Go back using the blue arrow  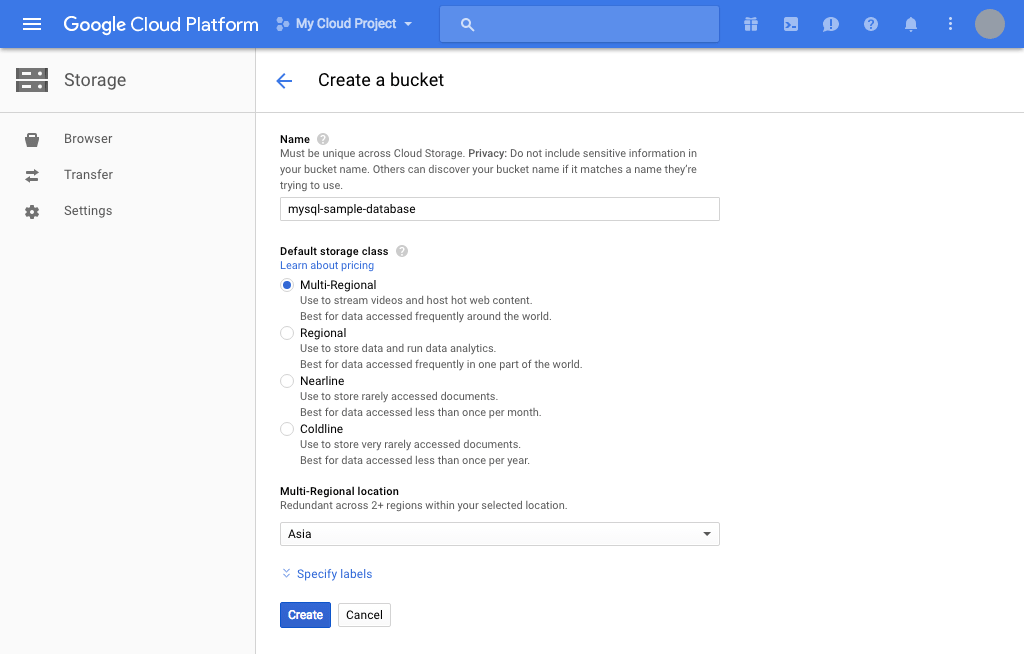(x=284, y=80)
